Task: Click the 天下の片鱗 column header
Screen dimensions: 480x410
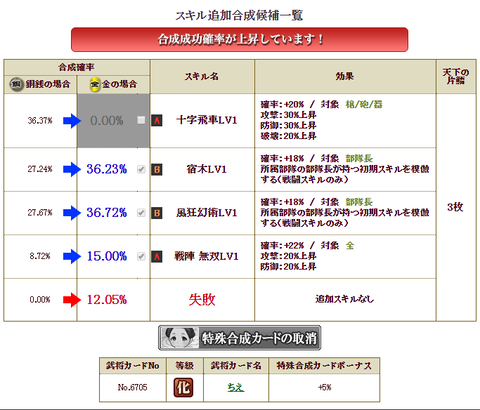Action: (x=456, y=76)
